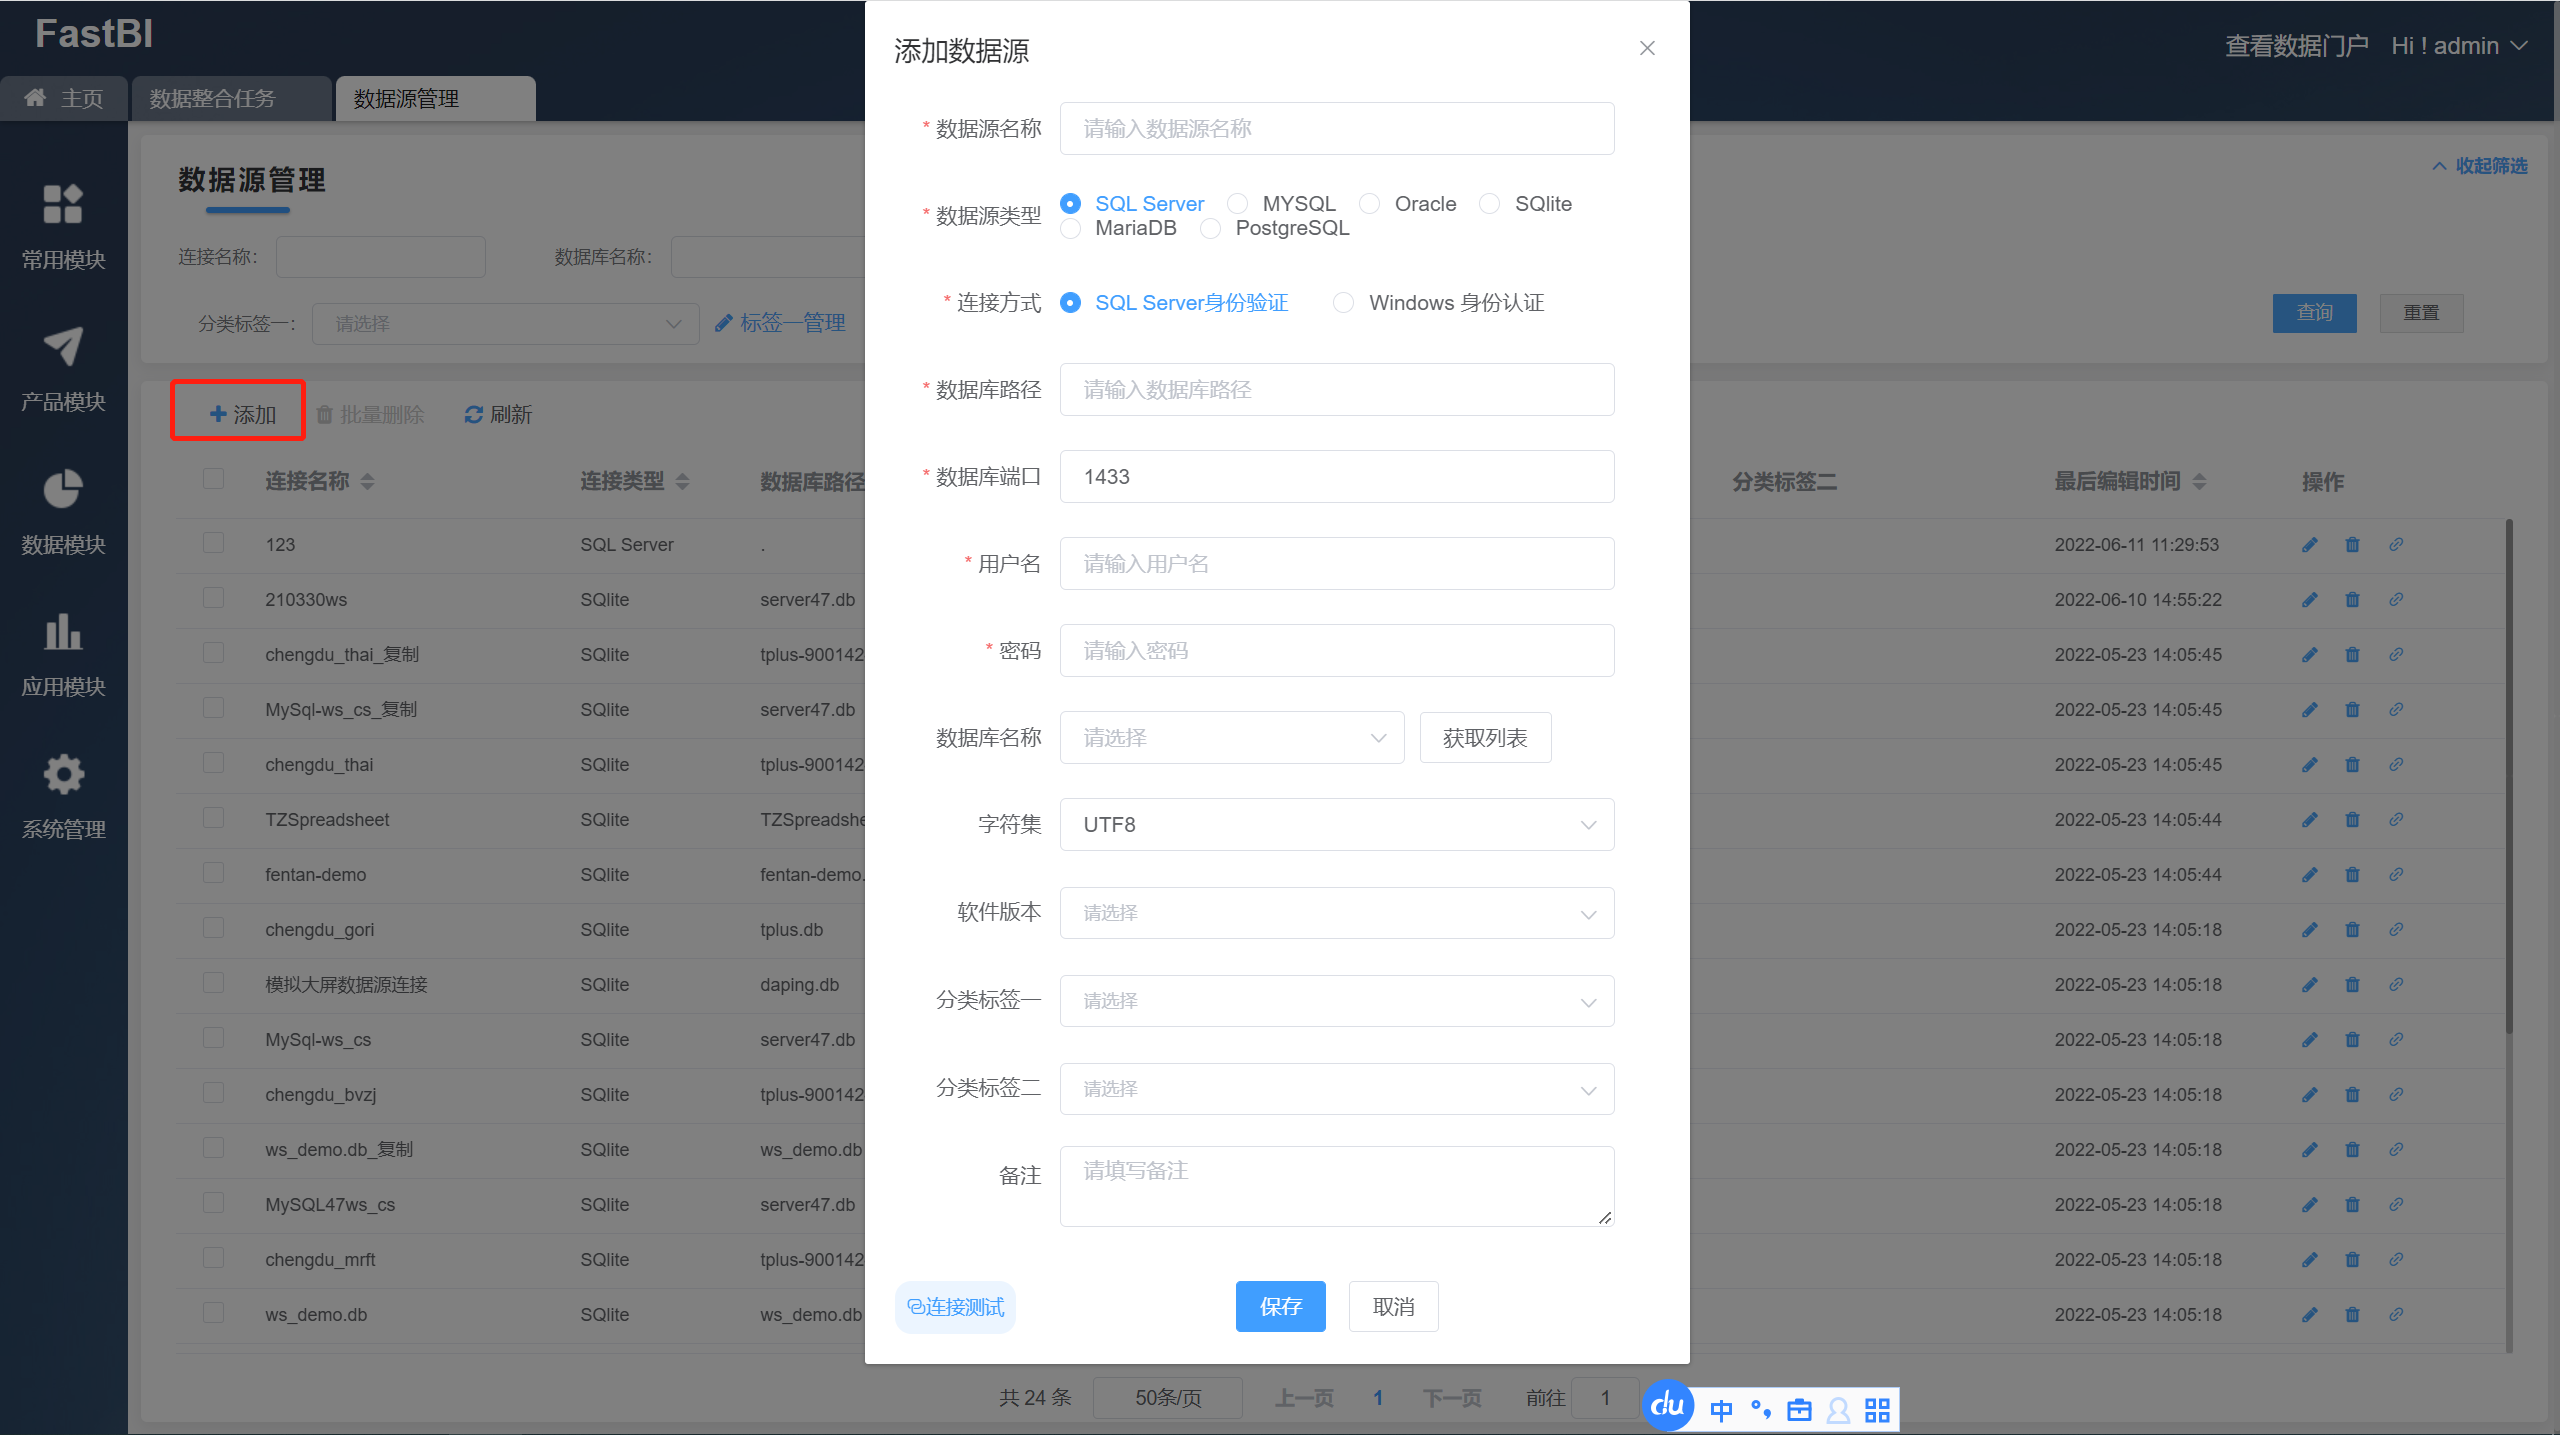Viewport: 2560px width, 1435px height.
Task: Switch to the 数据整合任务 tab
Action: (212, 99)
